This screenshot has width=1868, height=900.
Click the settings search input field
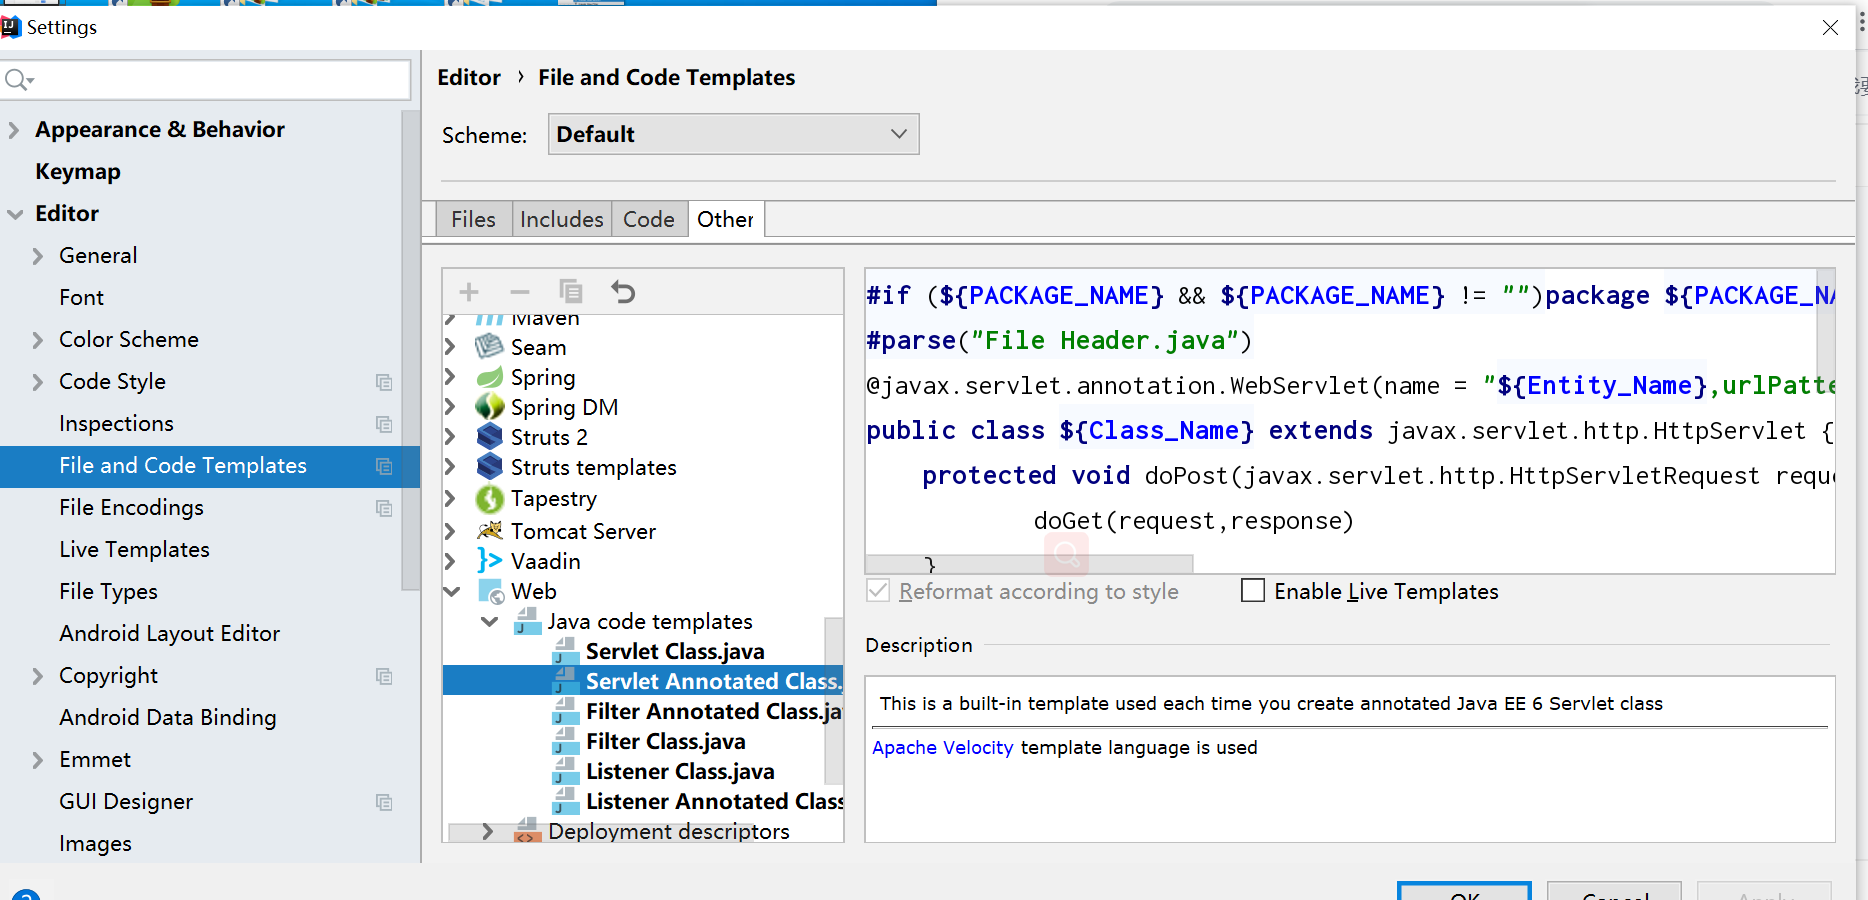tap(206, 79)
